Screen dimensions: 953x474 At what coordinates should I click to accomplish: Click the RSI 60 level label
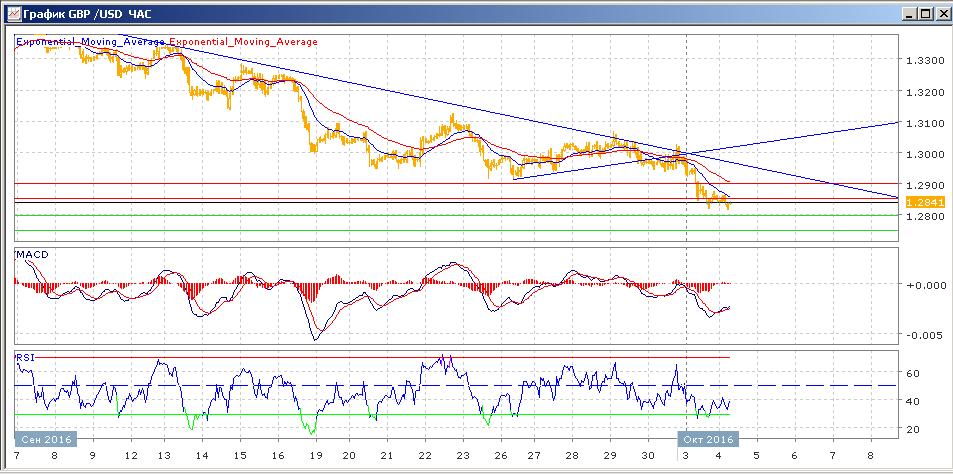tap(913, 372)
